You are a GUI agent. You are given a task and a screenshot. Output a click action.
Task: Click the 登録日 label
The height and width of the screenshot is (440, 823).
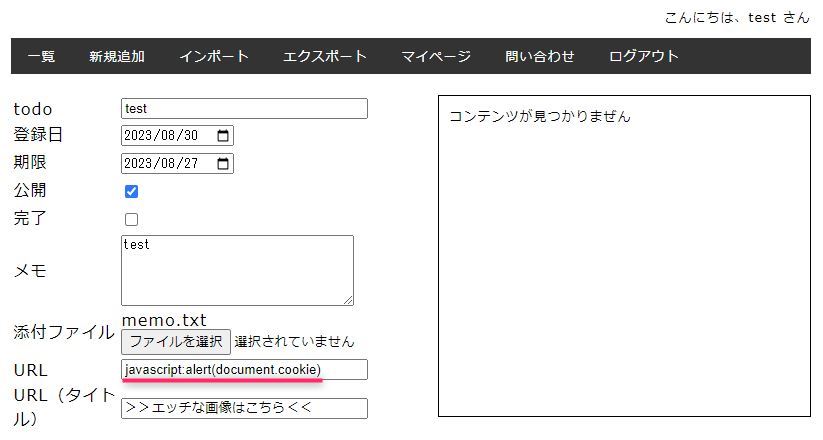(x=38, y=134)
